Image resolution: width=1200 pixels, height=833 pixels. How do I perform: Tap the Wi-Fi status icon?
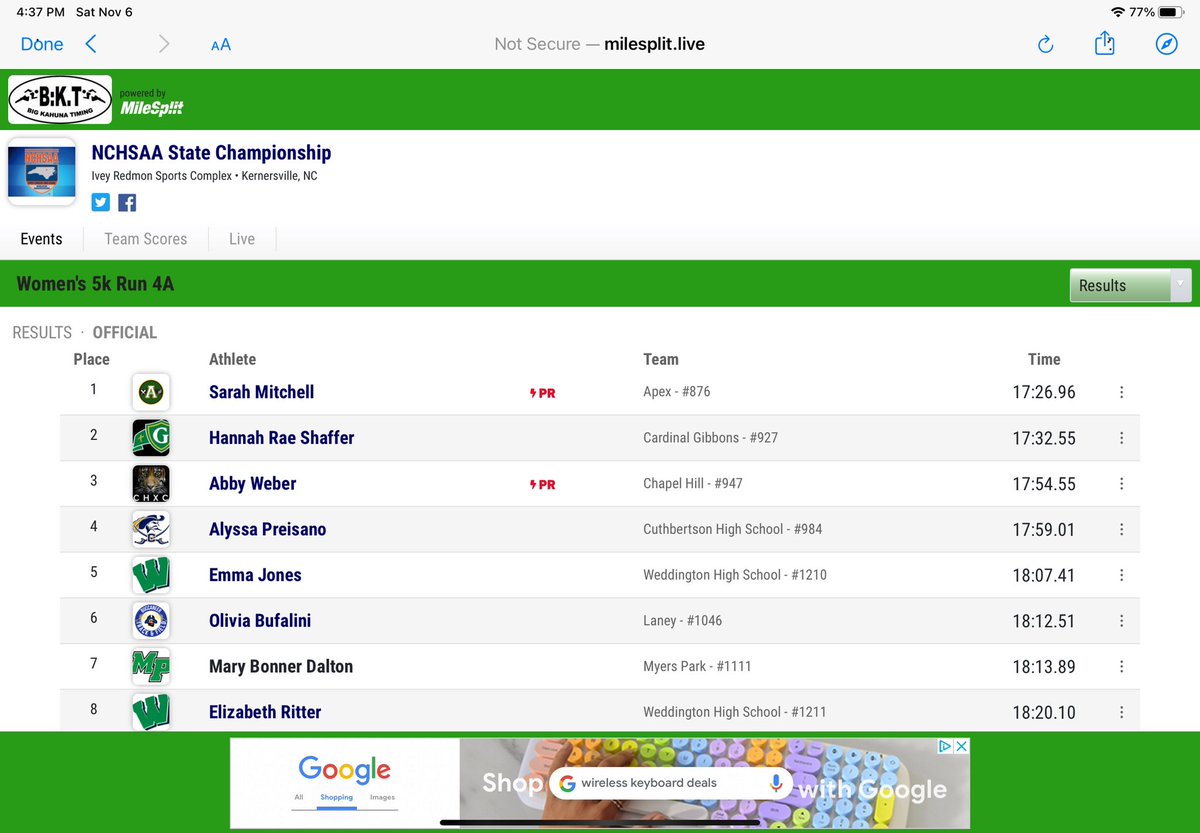[1118, 12]
